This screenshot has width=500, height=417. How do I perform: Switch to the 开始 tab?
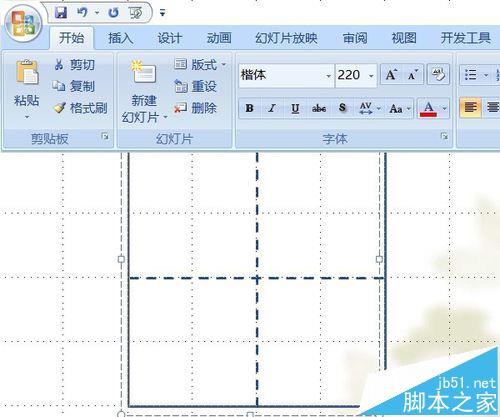[x=71, y=38]
